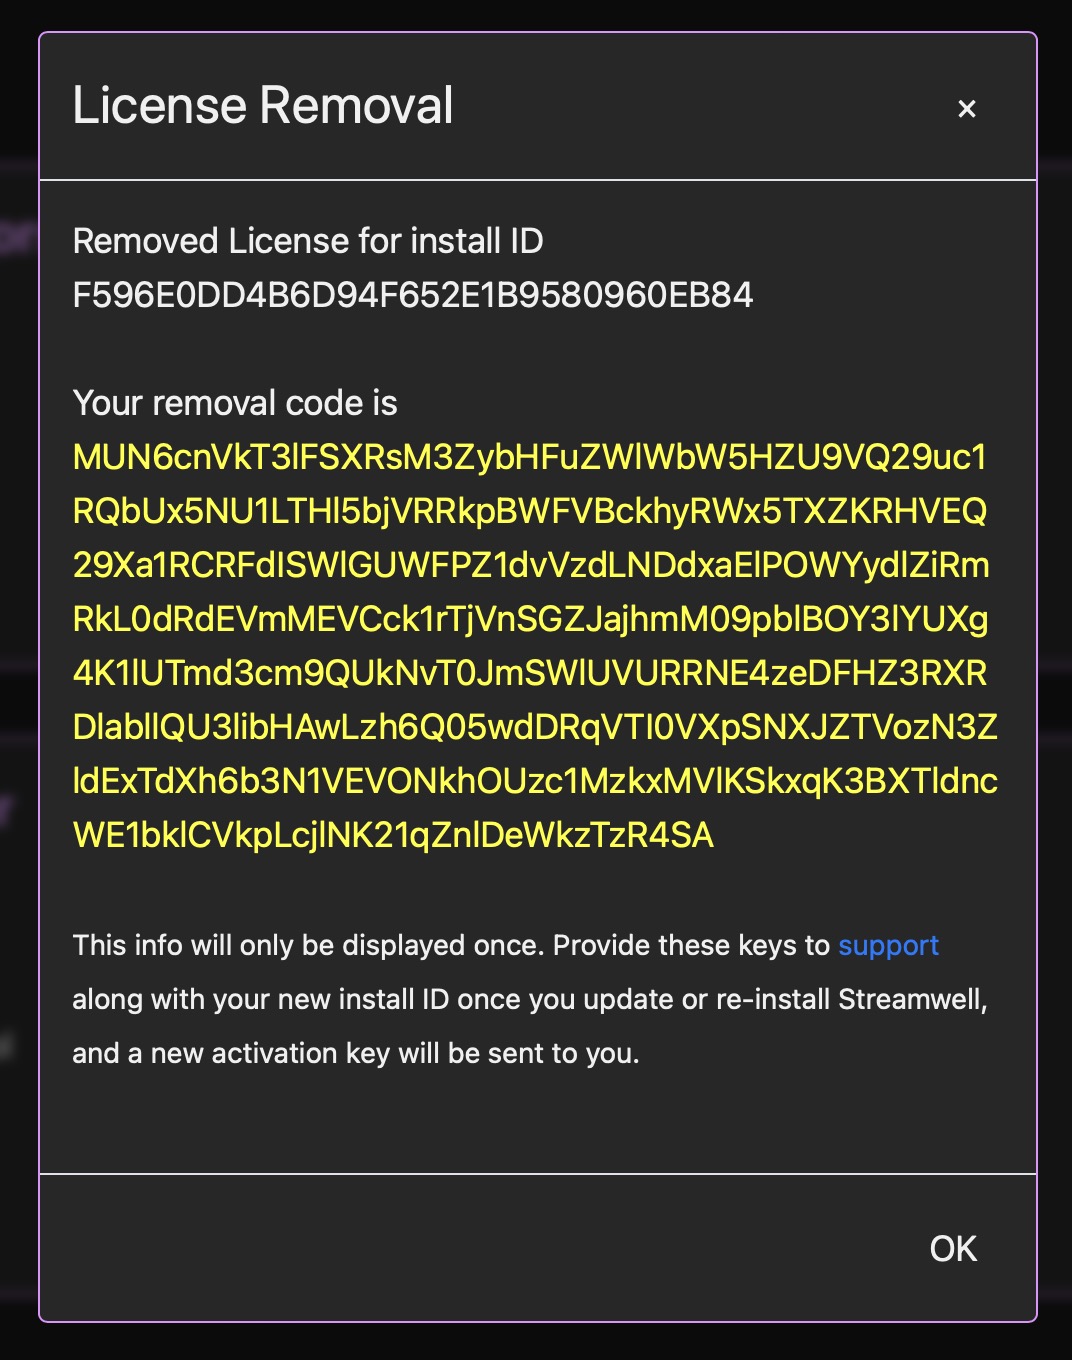Screen dimensions: 1072x1360
Task: Click the word Streamwell in the notice
Action: coord(911,999)
